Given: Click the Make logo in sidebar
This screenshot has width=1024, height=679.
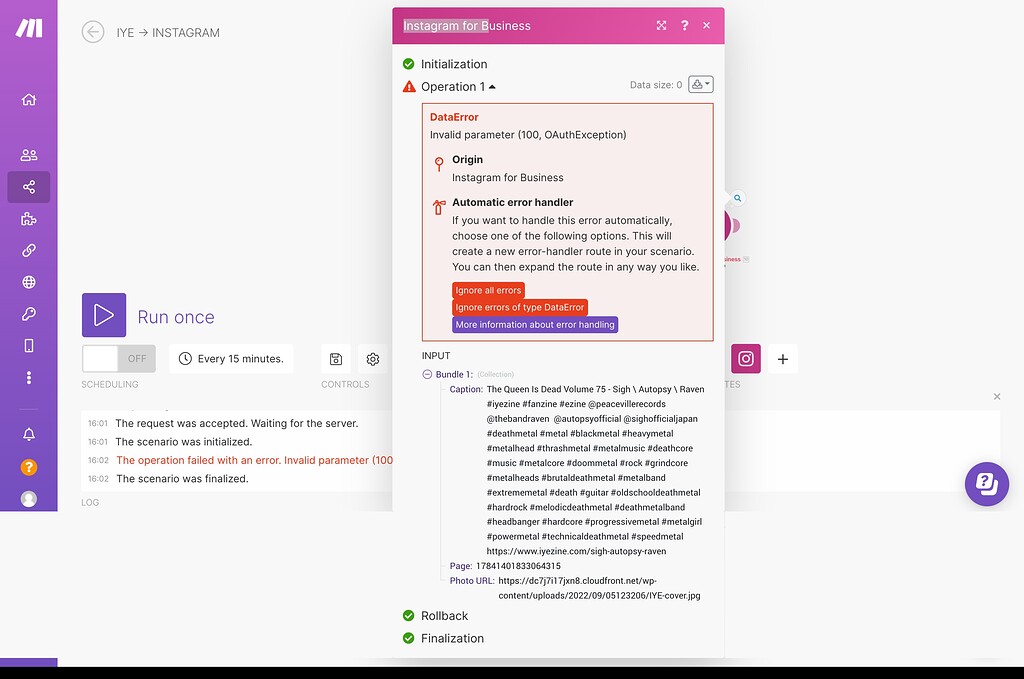Looking at the screenshot, I should click(29, 28).
